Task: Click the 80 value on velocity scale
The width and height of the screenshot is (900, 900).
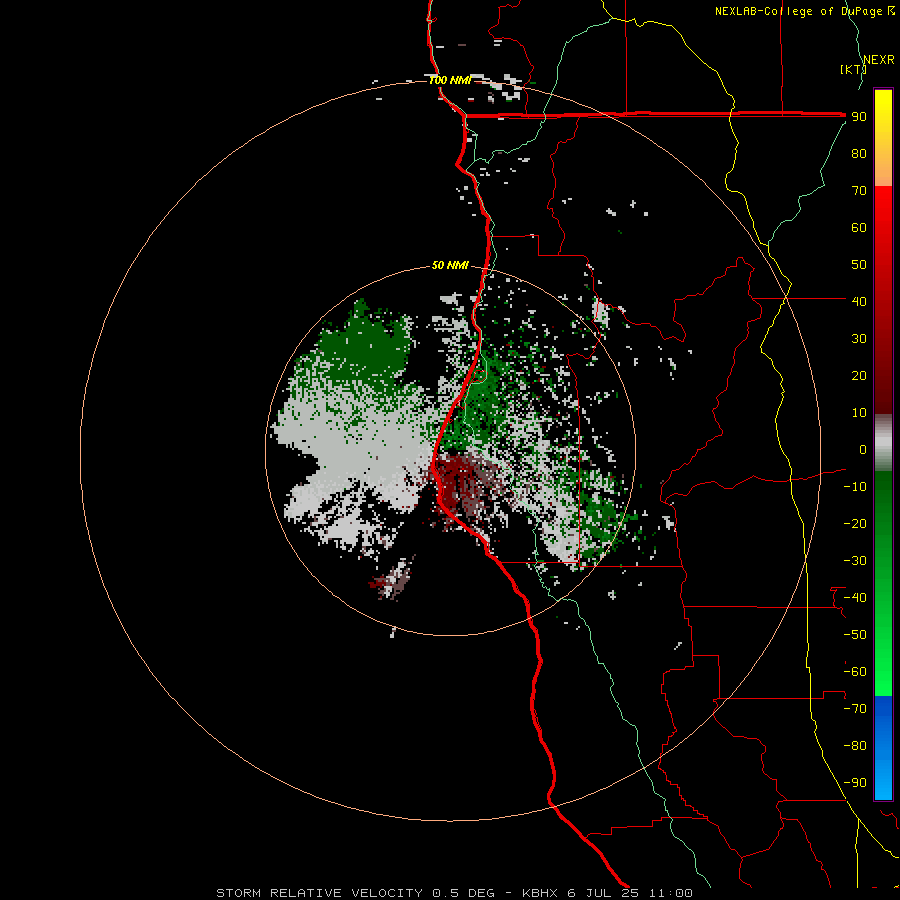Action: coord(859,154)
